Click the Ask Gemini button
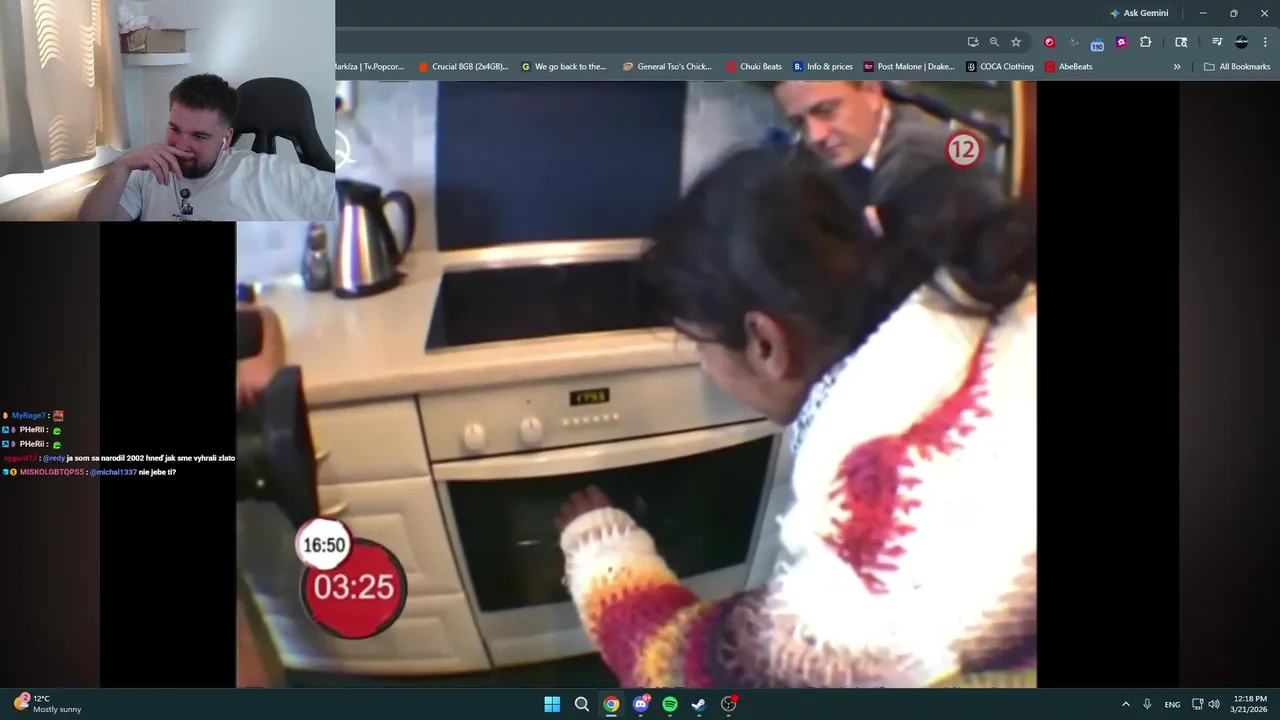 click(x=1138, y=13)
